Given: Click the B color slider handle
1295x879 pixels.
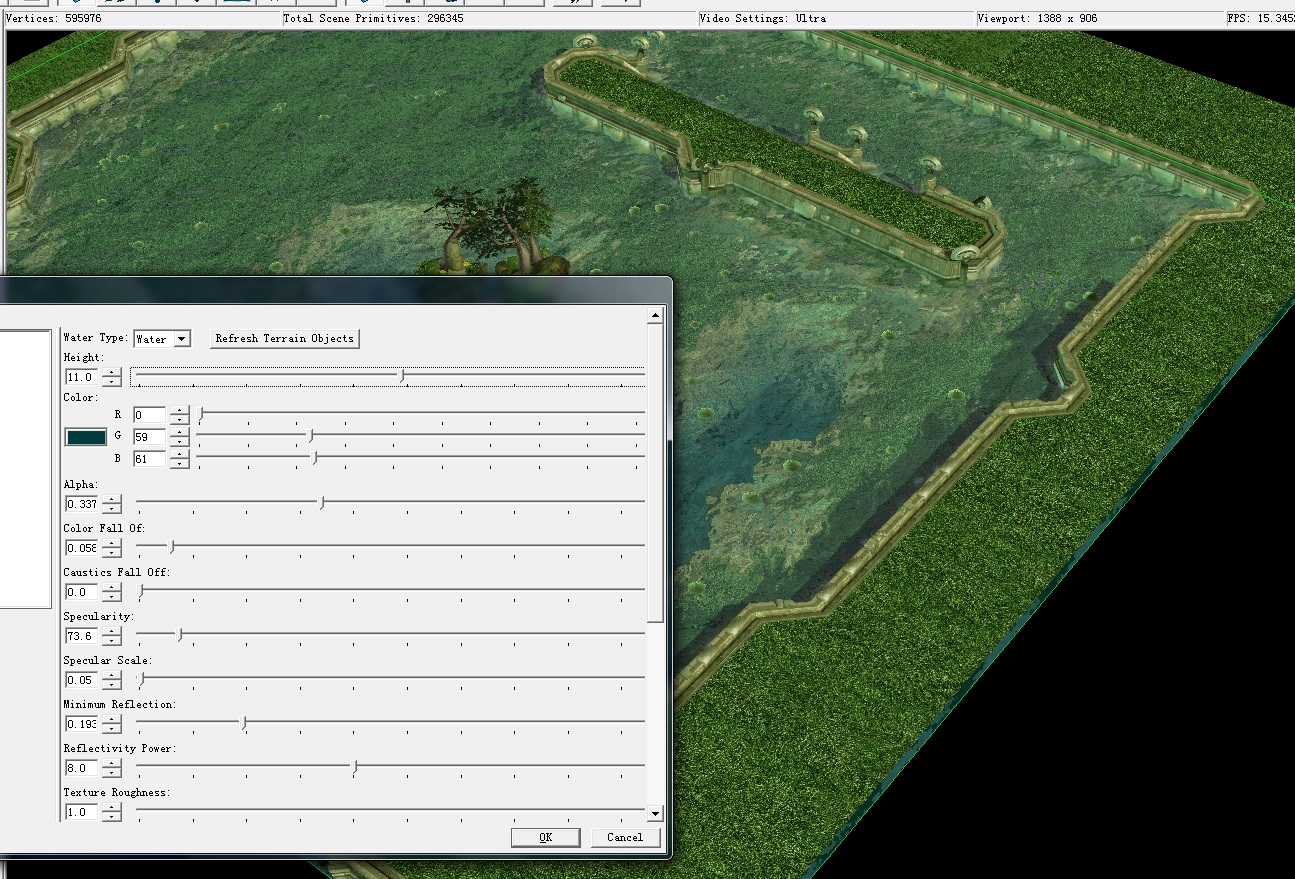Looking at the screenshot, I should coord(315,457).
